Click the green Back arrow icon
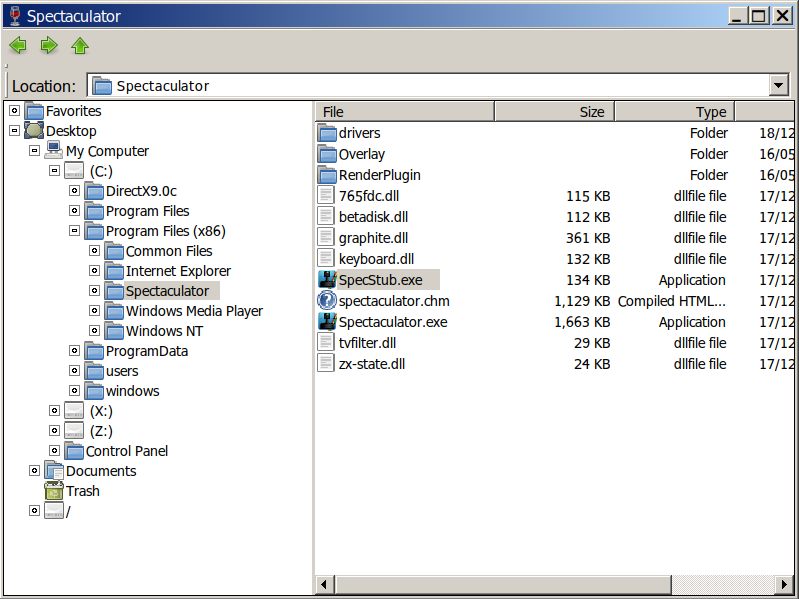799x599 pixels. click(18, 45)
